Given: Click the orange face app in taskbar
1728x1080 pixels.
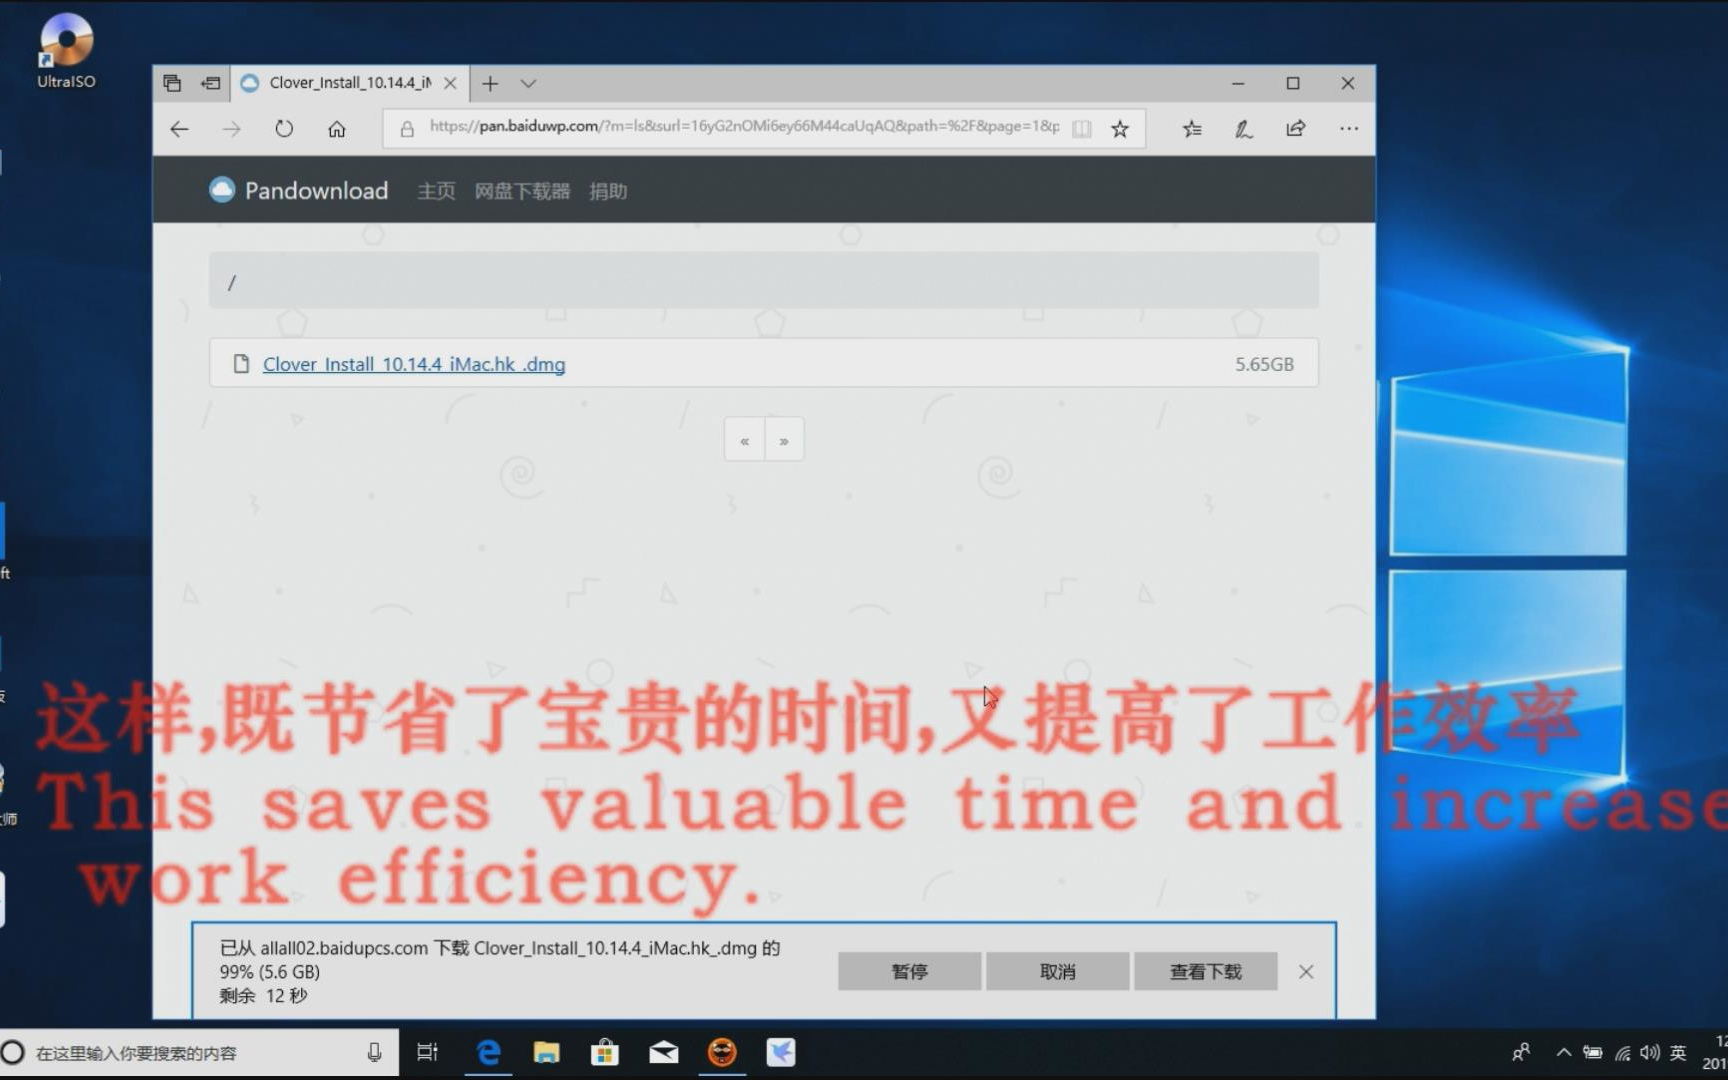Looking at the screenshot, I should click(x=722, y=1052).
